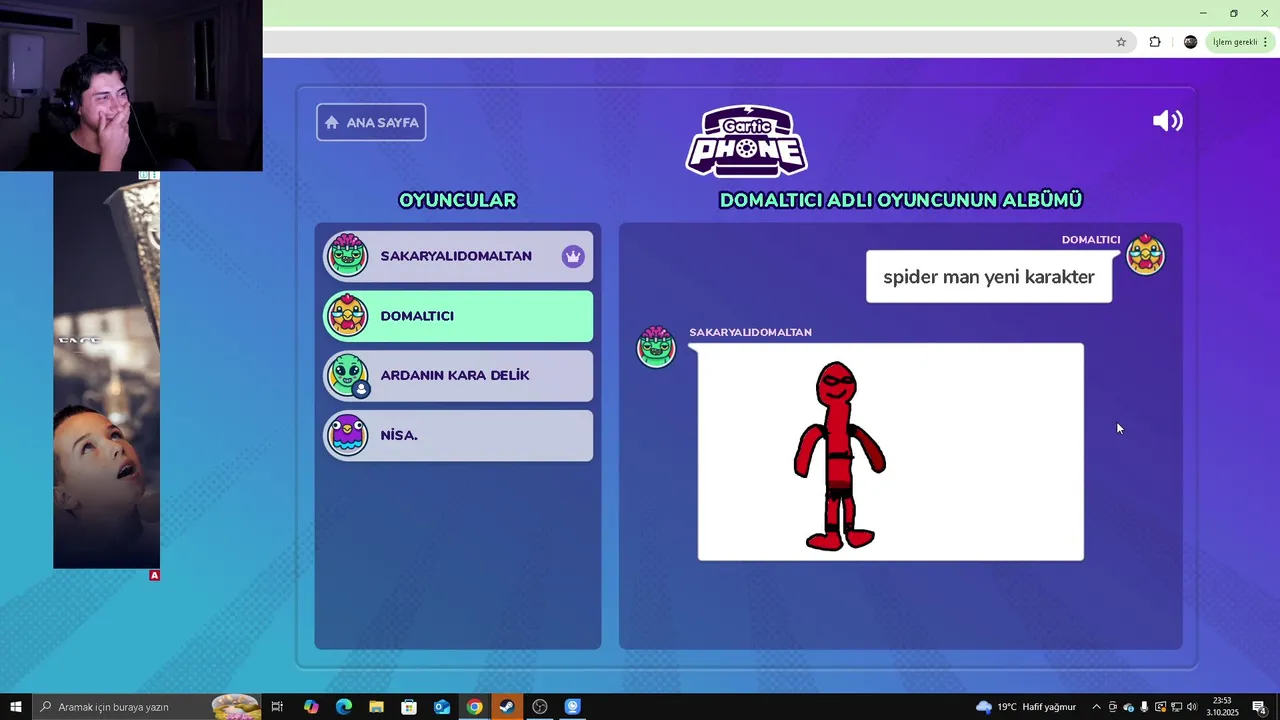Image resolution: width=1280 pixels, height=720 pixels.
Task: Open Task View on the taskbar
Action: pyautogui.click(x=277, y=707)
